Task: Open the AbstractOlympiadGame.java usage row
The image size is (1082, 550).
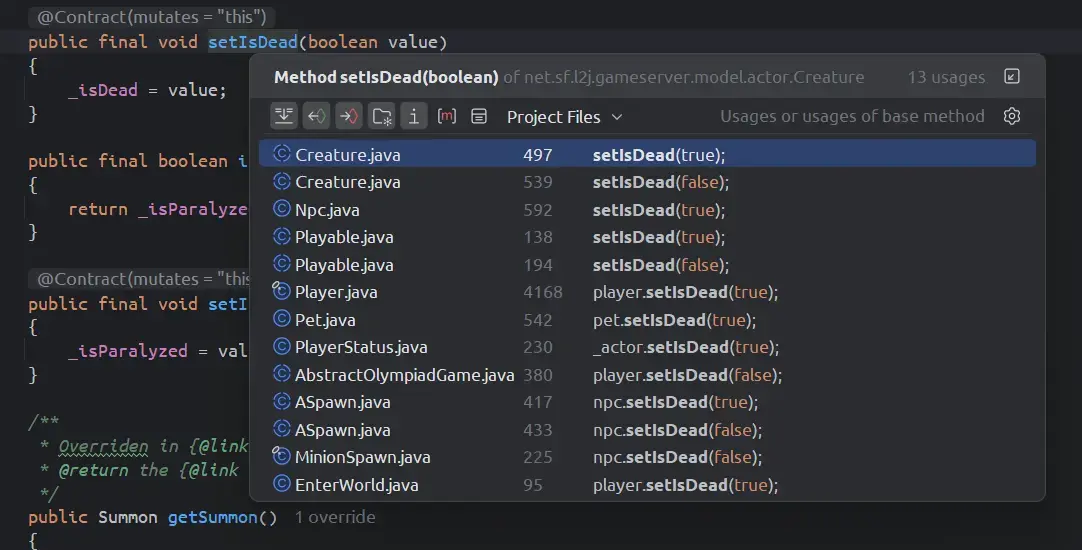Action: pos(647,375)
